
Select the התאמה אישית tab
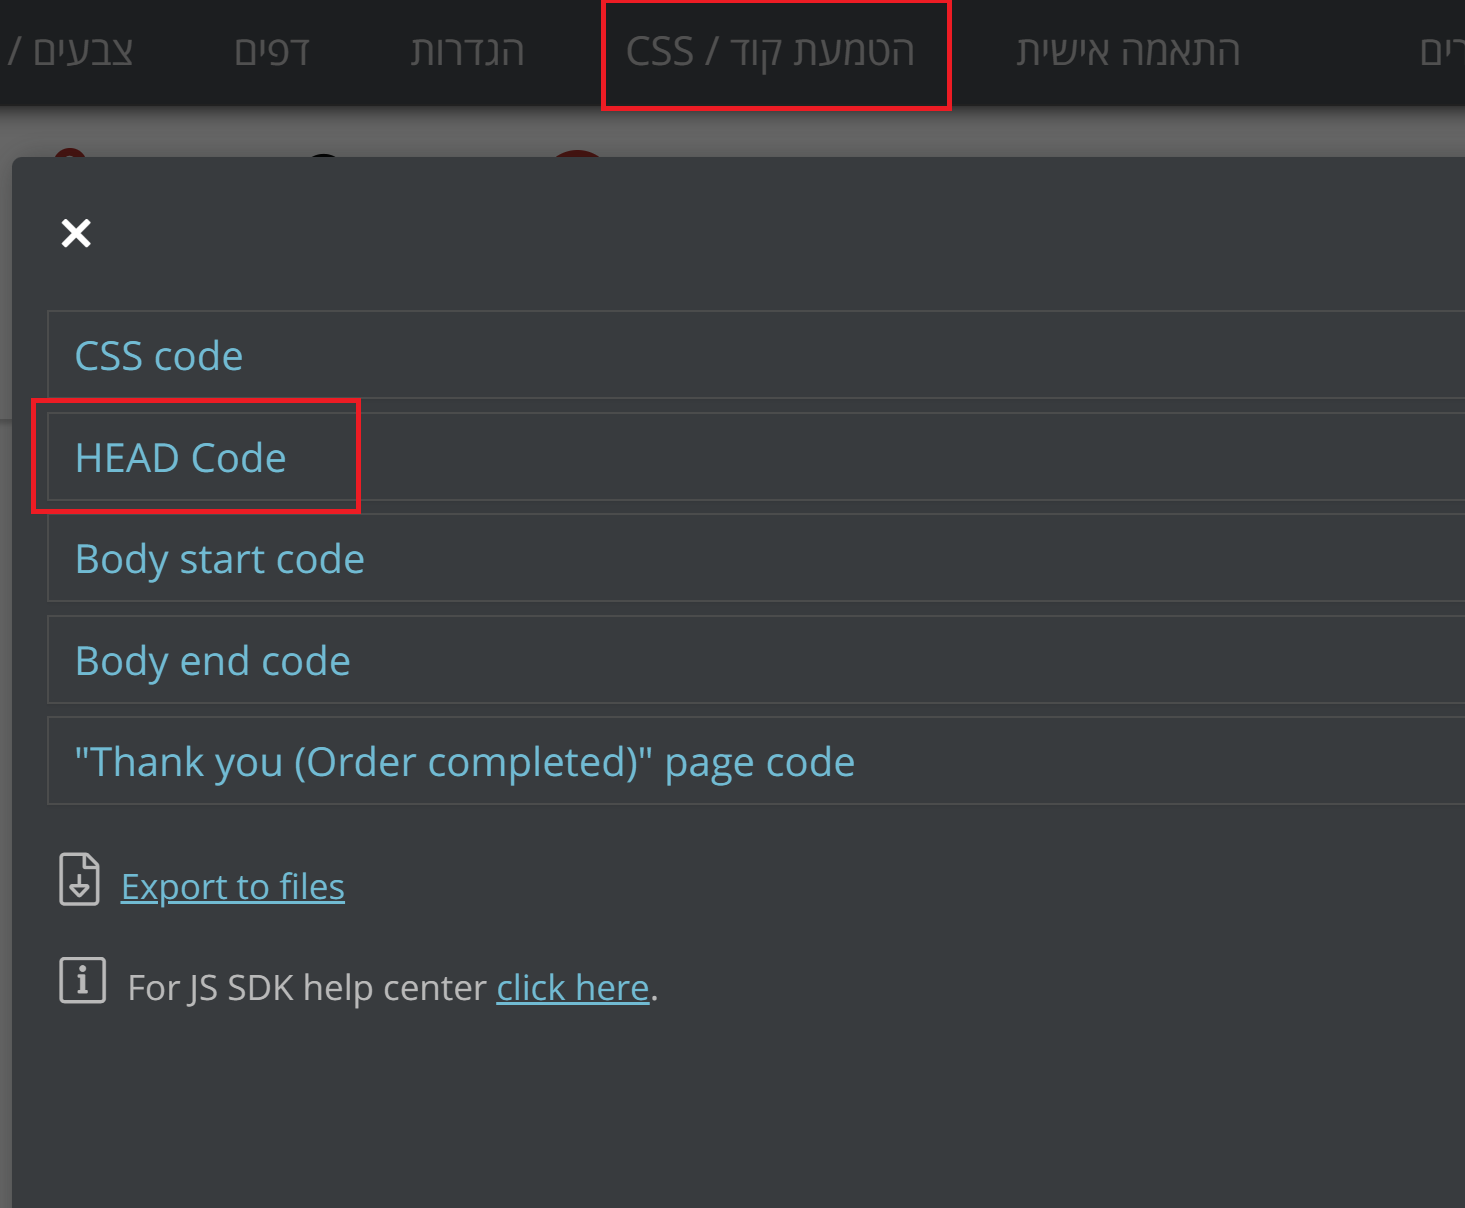click(1128, 52)
